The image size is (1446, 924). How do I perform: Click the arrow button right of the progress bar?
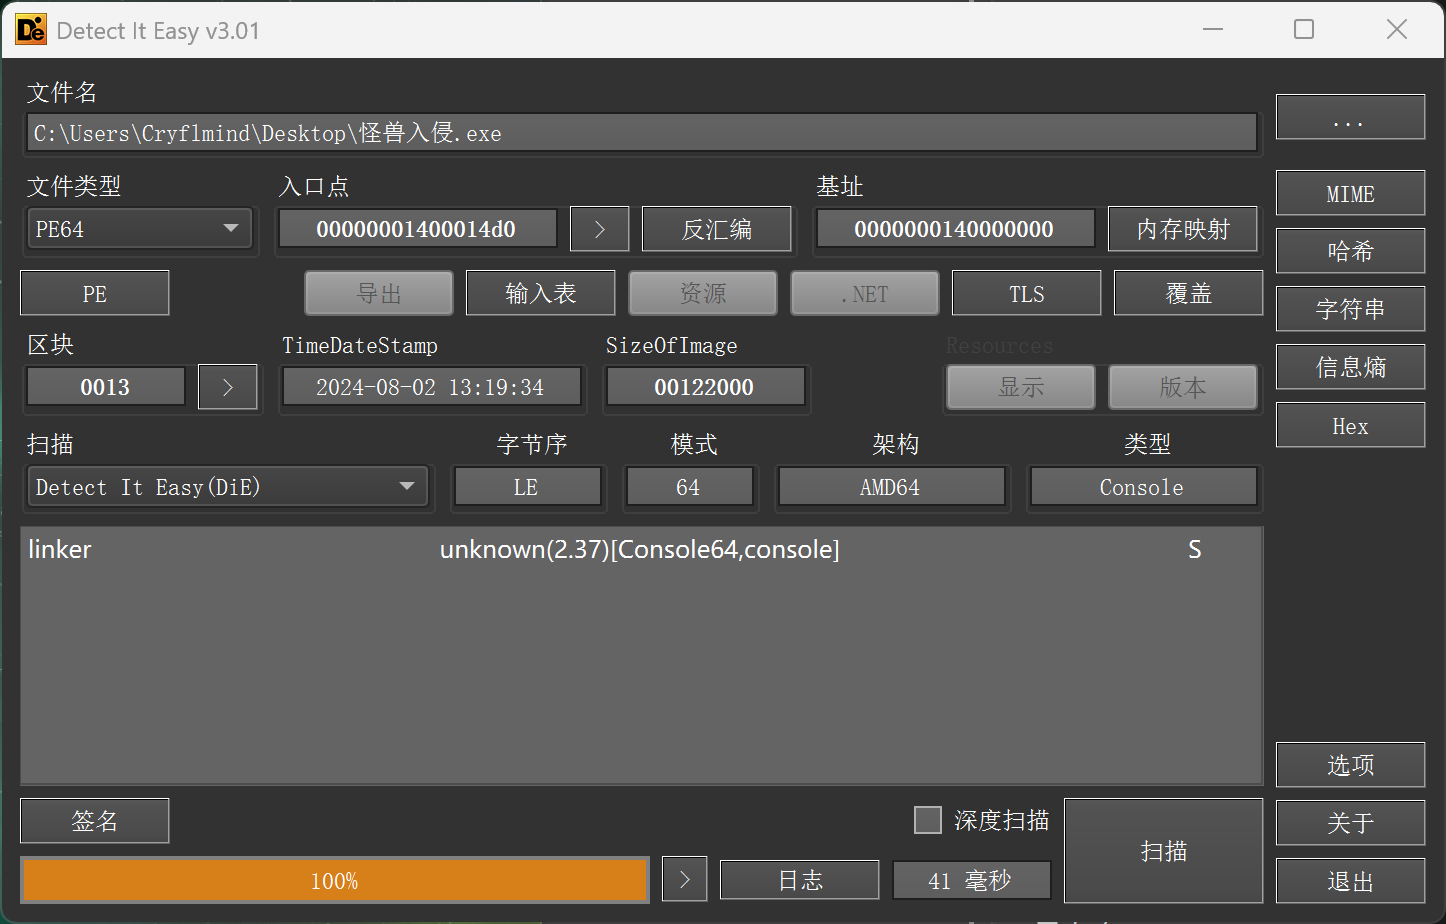pos(684,880)
